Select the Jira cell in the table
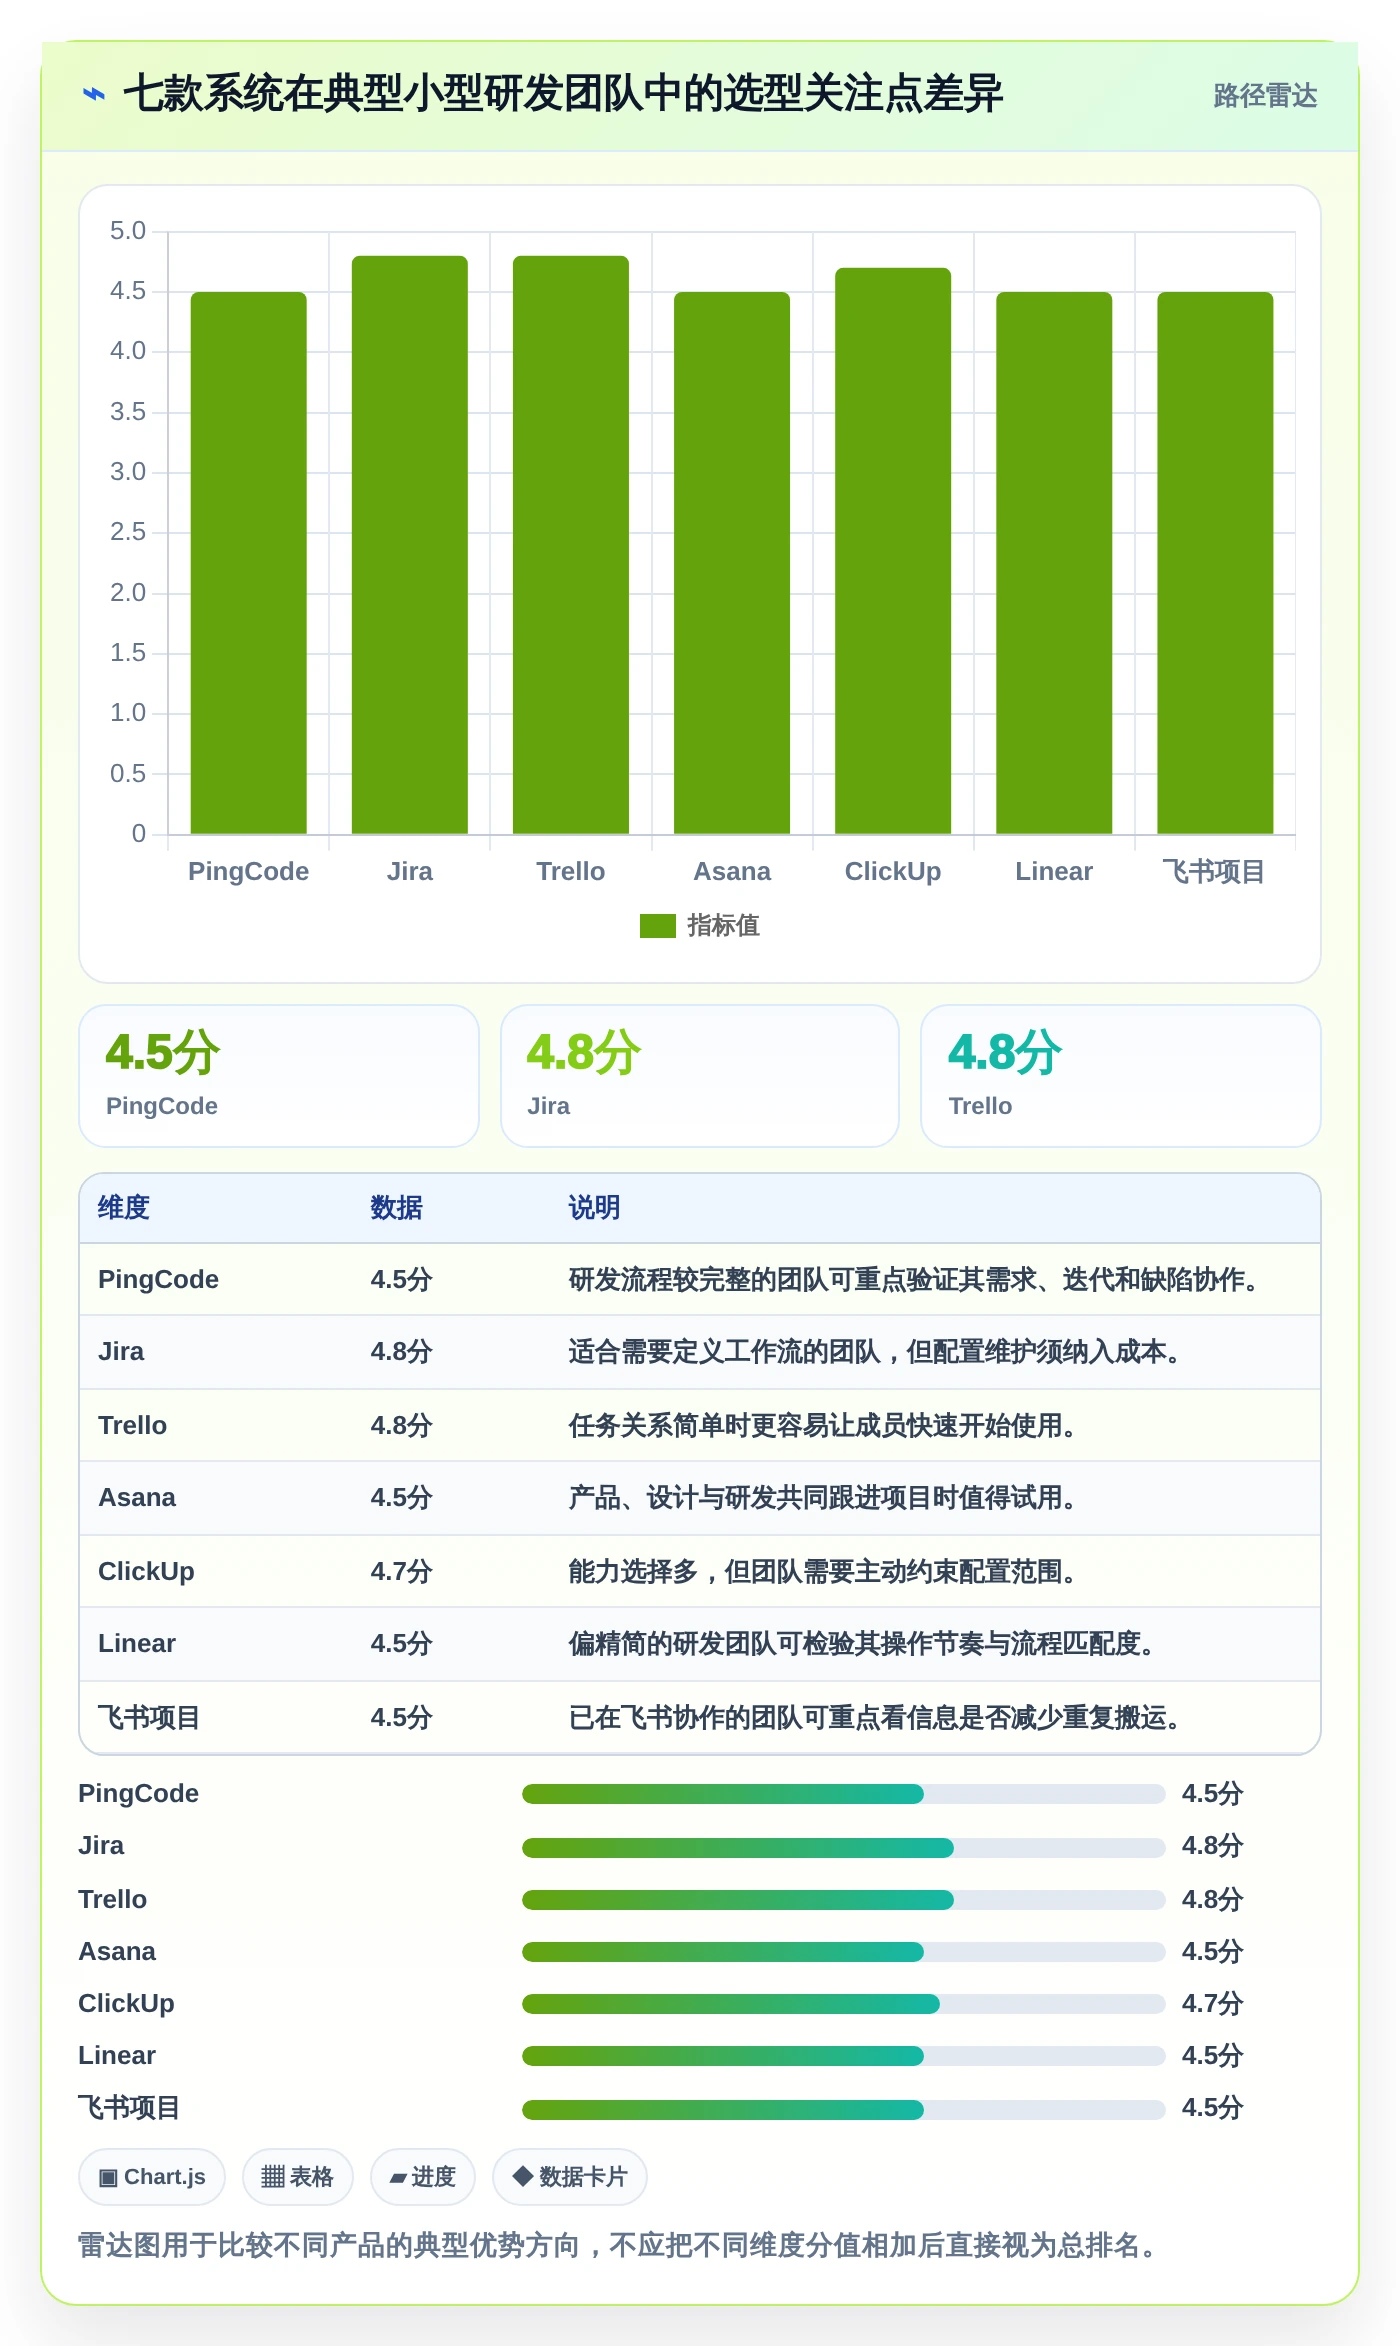 pos(121,1352)
